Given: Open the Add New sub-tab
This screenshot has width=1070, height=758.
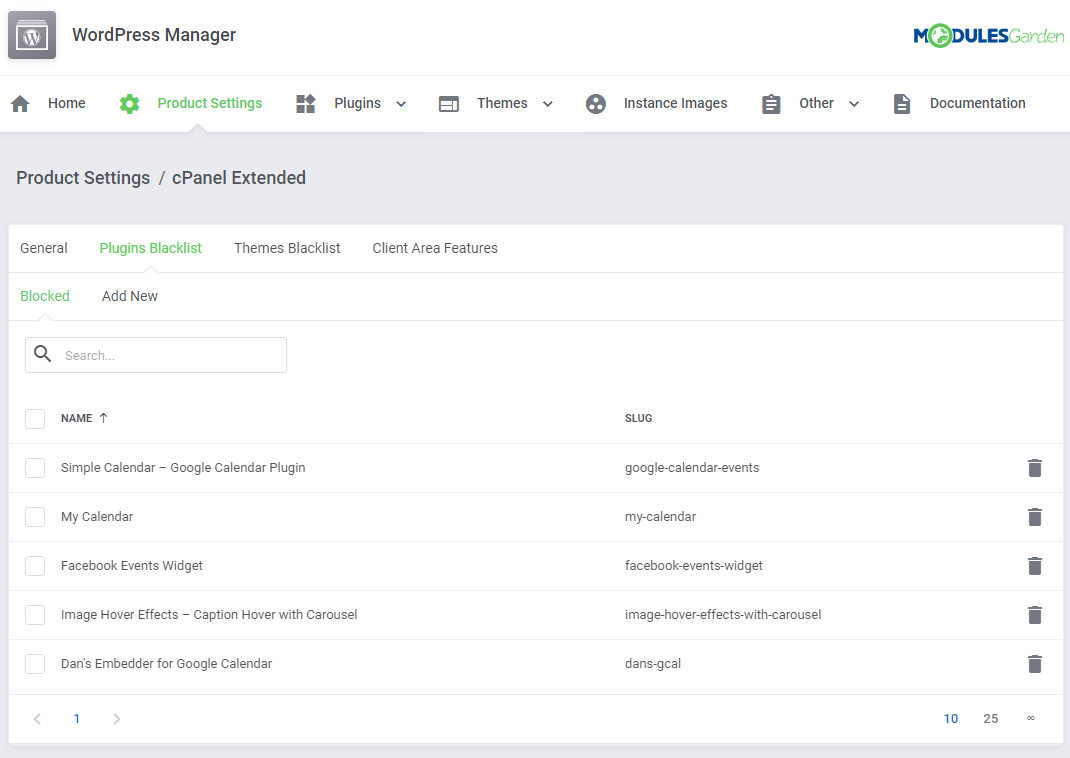Looking at the screenshot, I should (130, 296).
